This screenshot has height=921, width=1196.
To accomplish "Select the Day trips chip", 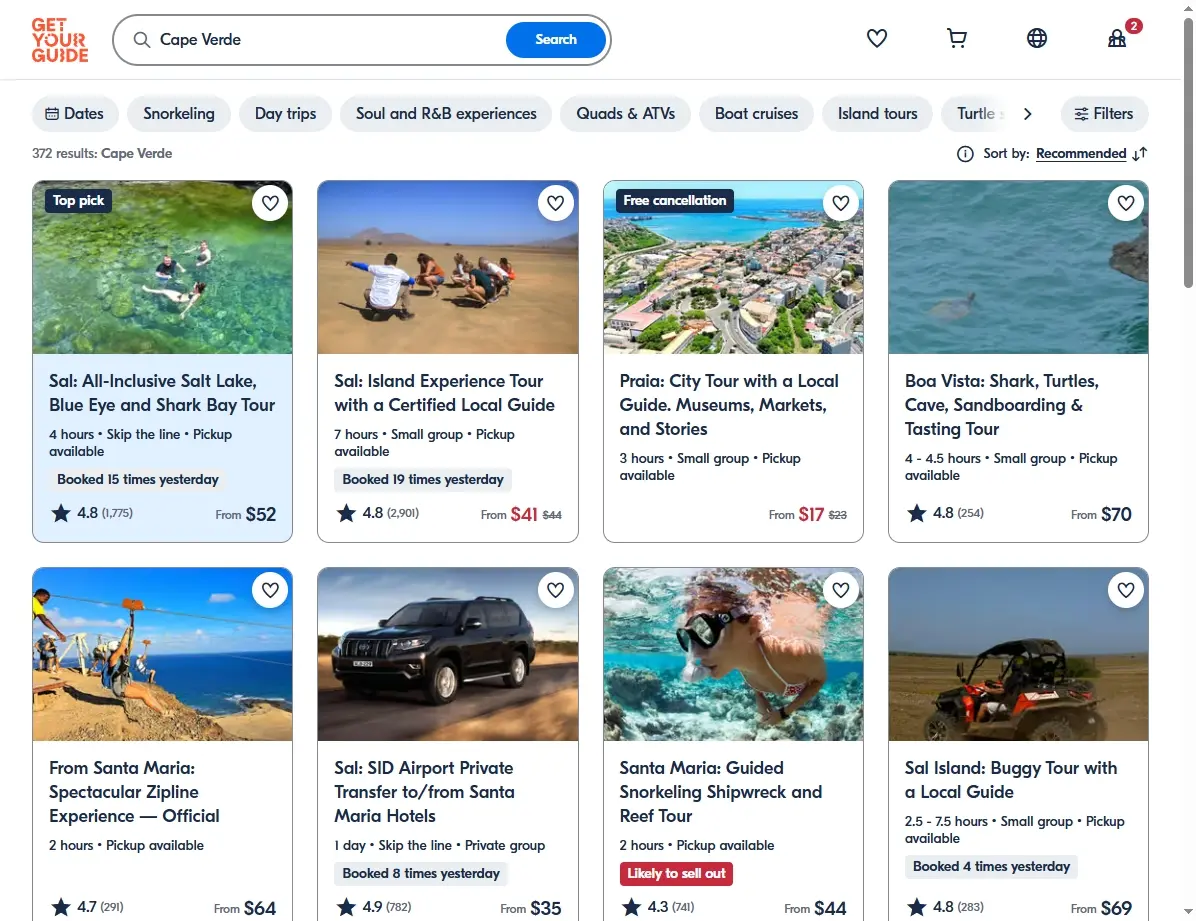I will (x=285, y=114).
